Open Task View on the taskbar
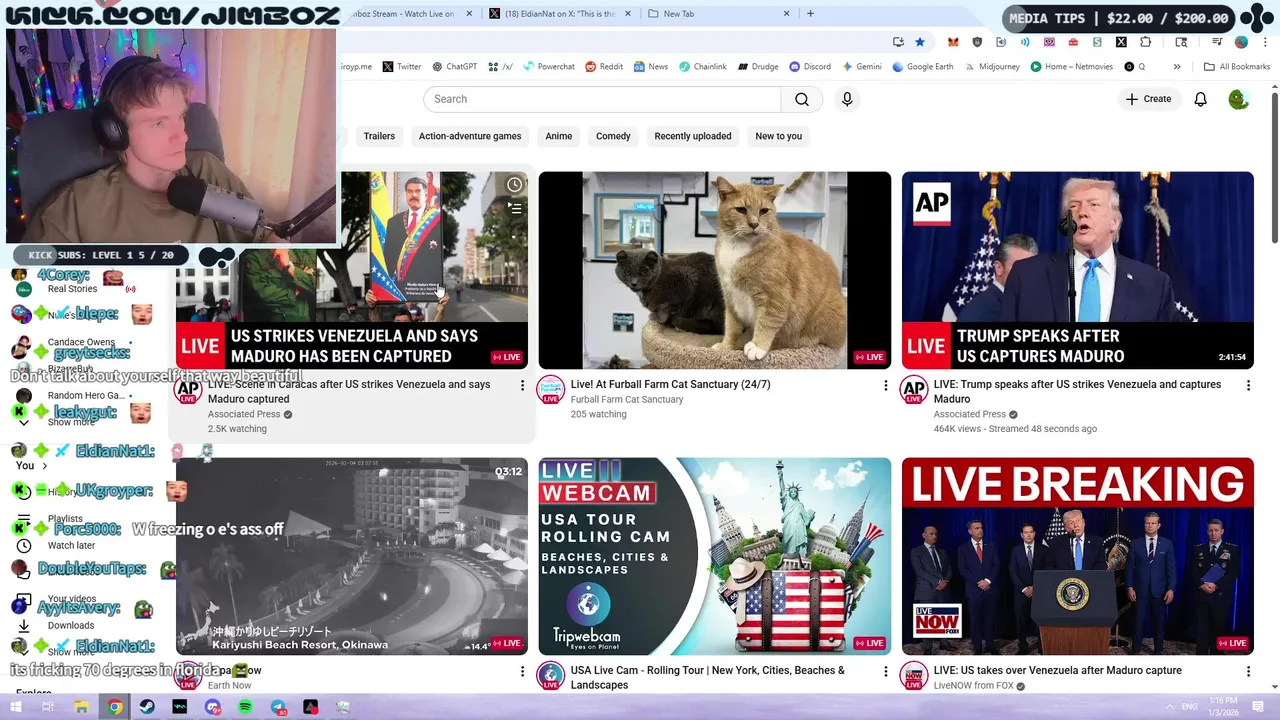This screenshot has height=720, width=1280. click(x=48, y=707)
